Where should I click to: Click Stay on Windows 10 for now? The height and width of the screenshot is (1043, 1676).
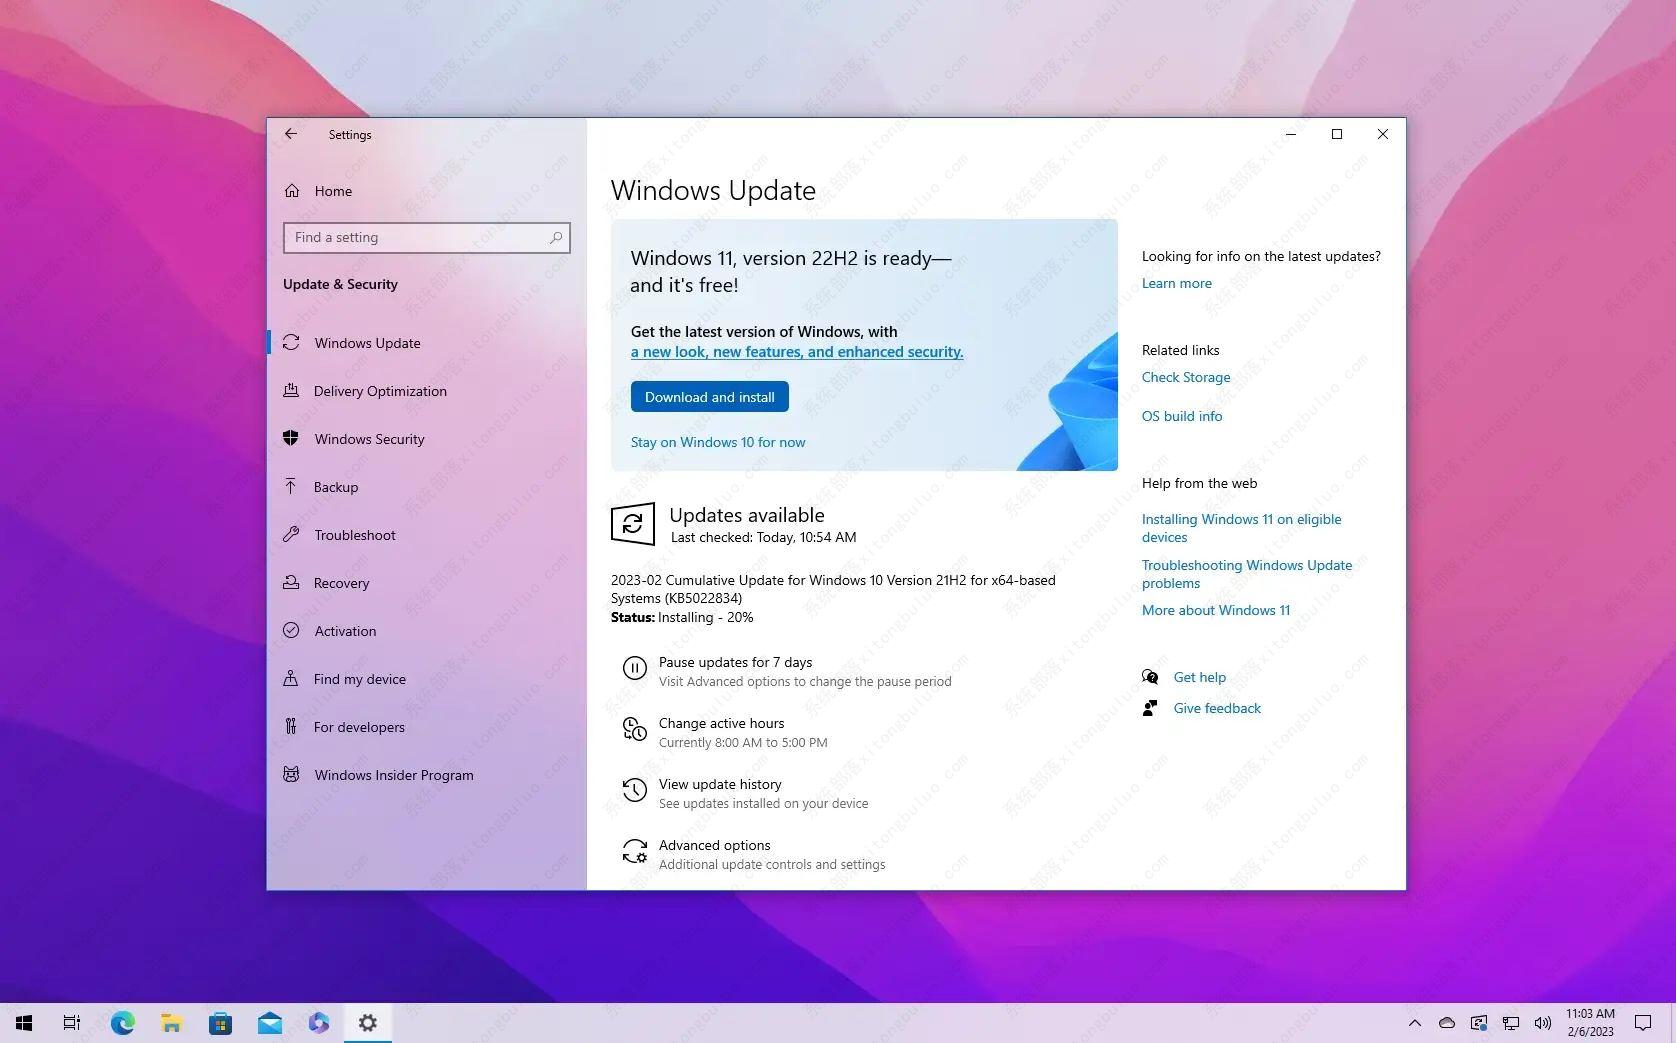717,441
